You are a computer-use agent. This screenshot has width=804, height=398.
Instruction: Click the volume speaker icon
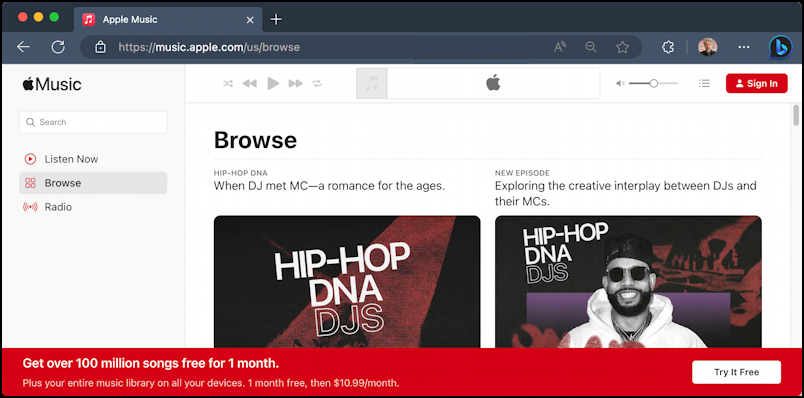click(x=620, y=83)
